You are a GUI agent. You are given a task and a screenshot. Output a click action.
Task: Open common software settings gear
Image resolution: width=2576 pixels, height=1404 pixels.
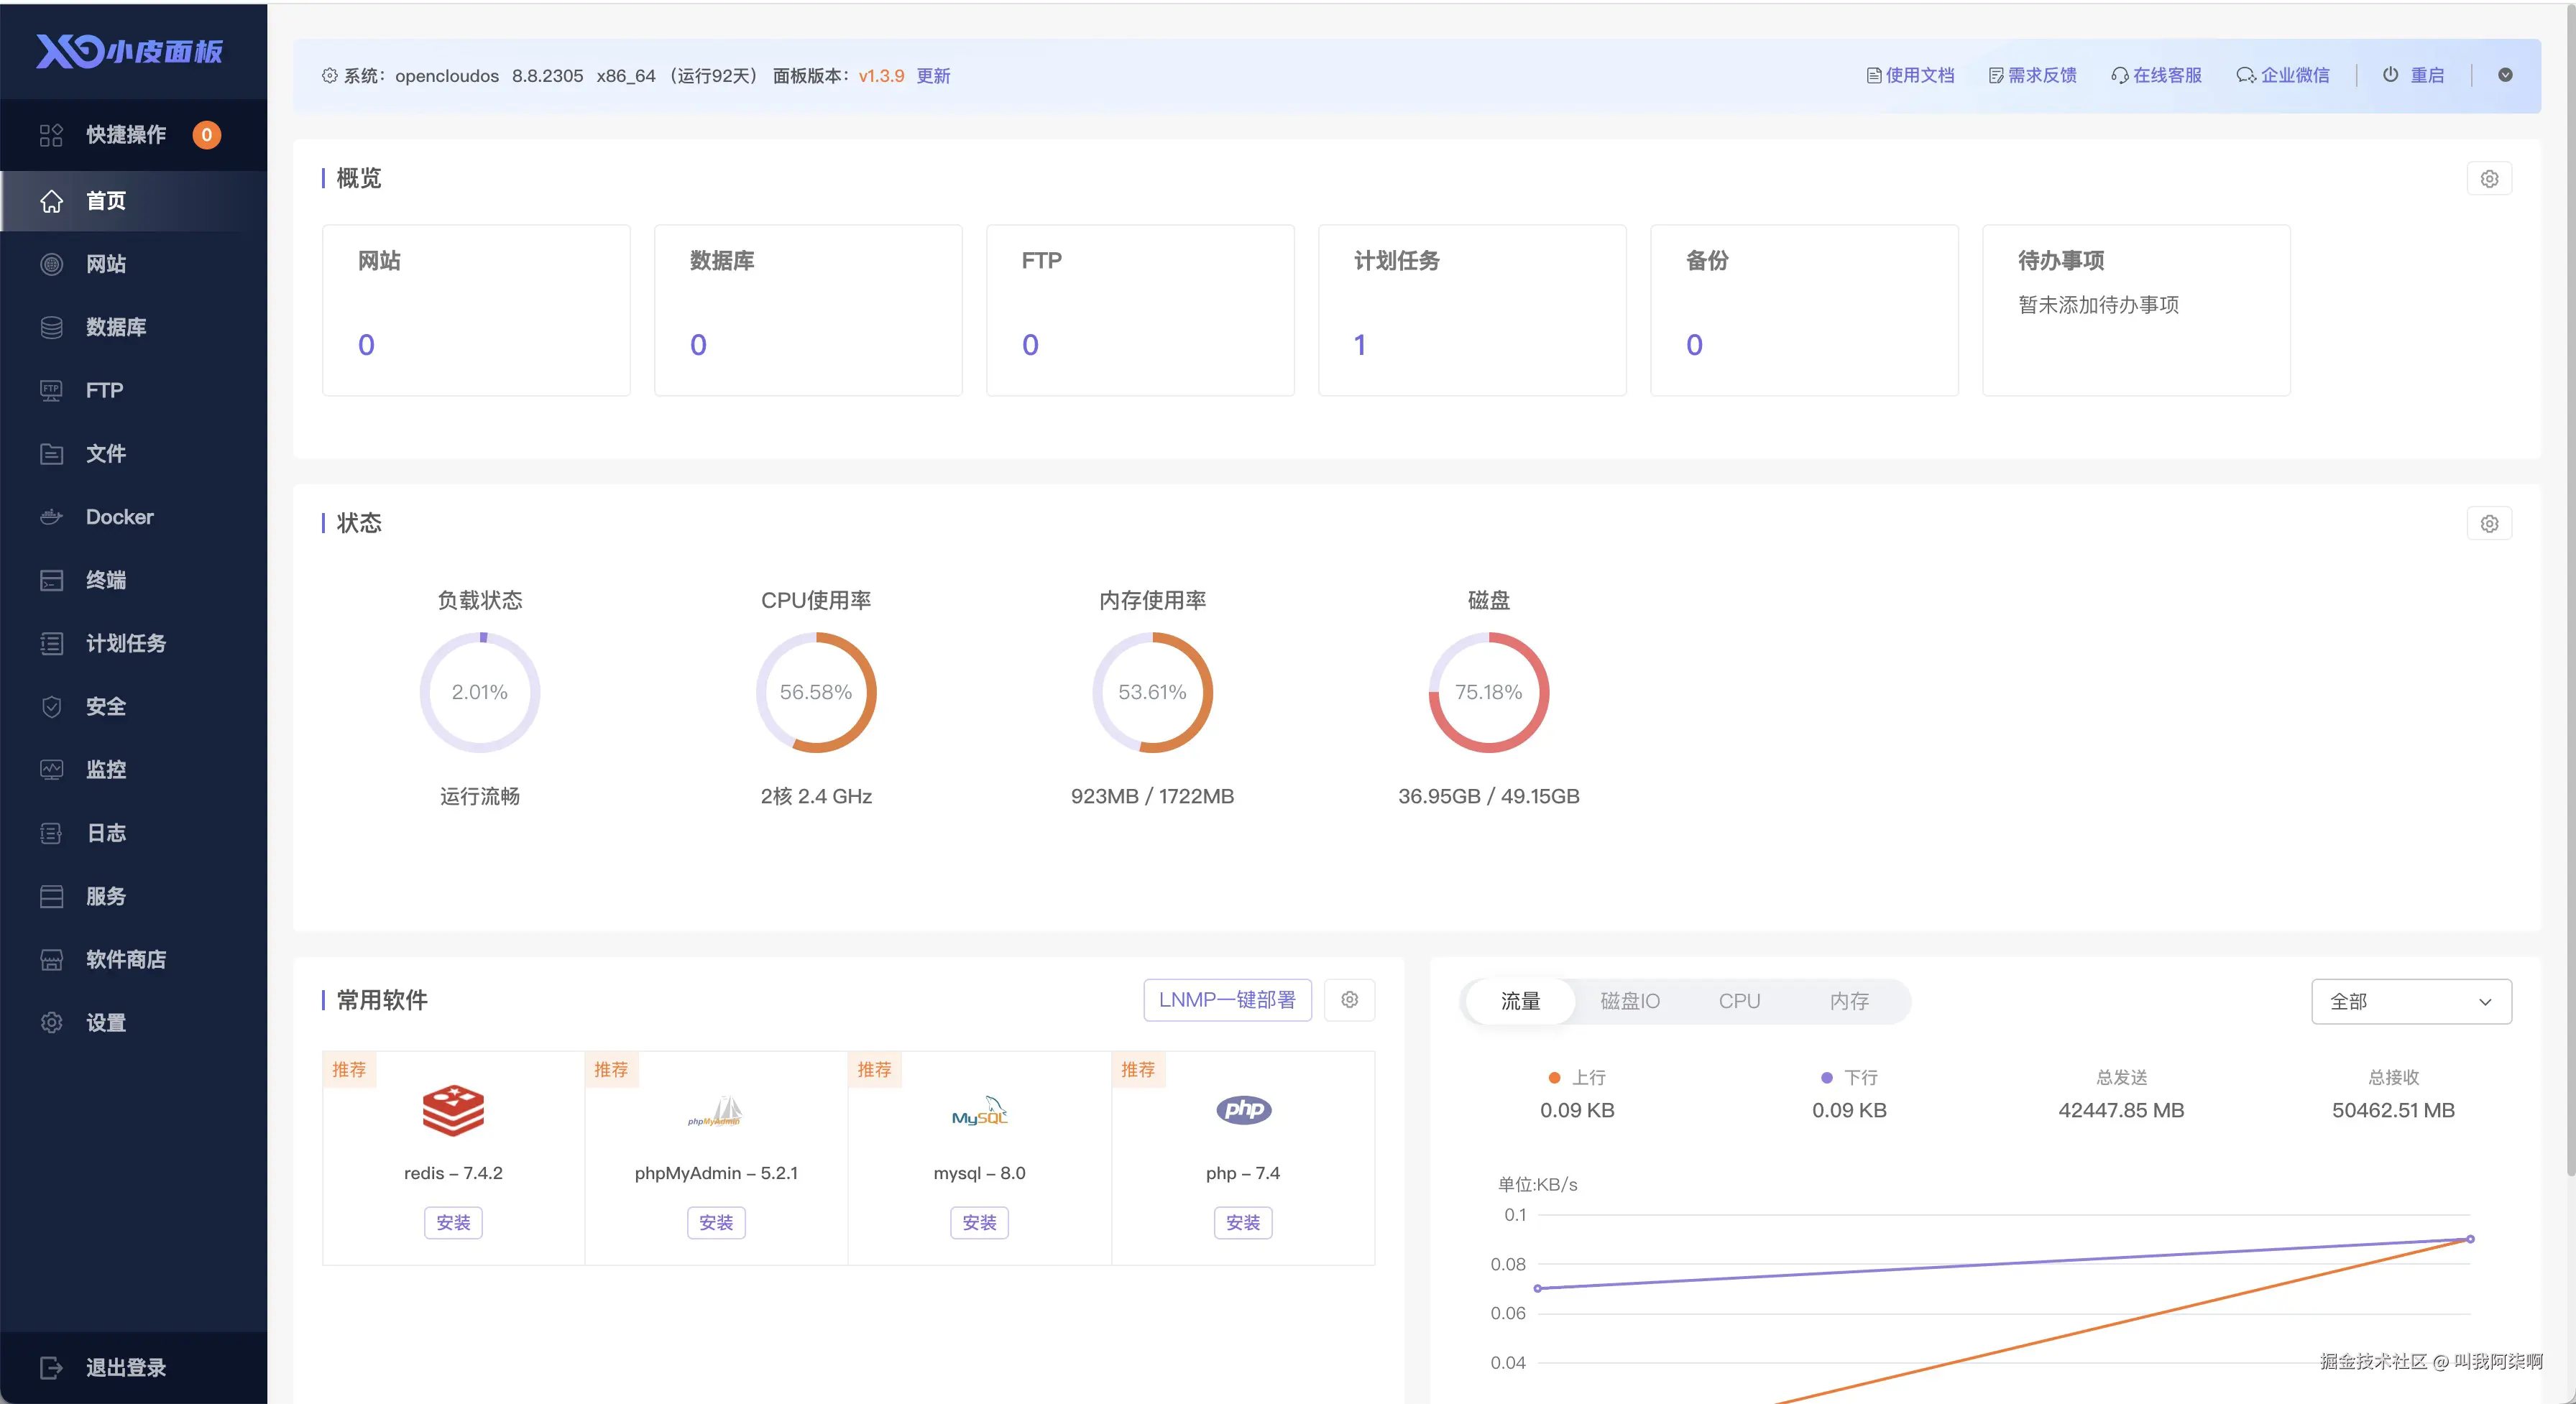click(1349, 1000)
